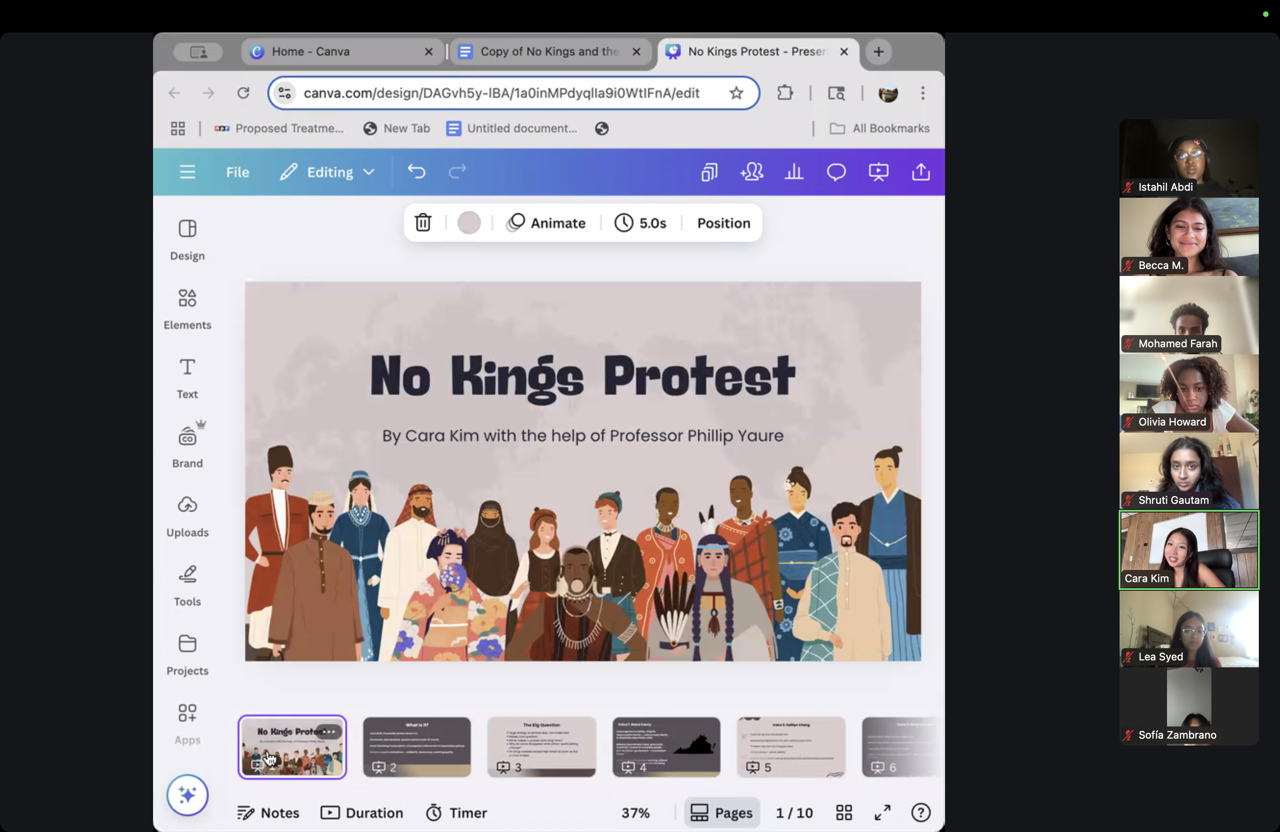
Task: Open the File menu
Action: [x=237, y=172]
